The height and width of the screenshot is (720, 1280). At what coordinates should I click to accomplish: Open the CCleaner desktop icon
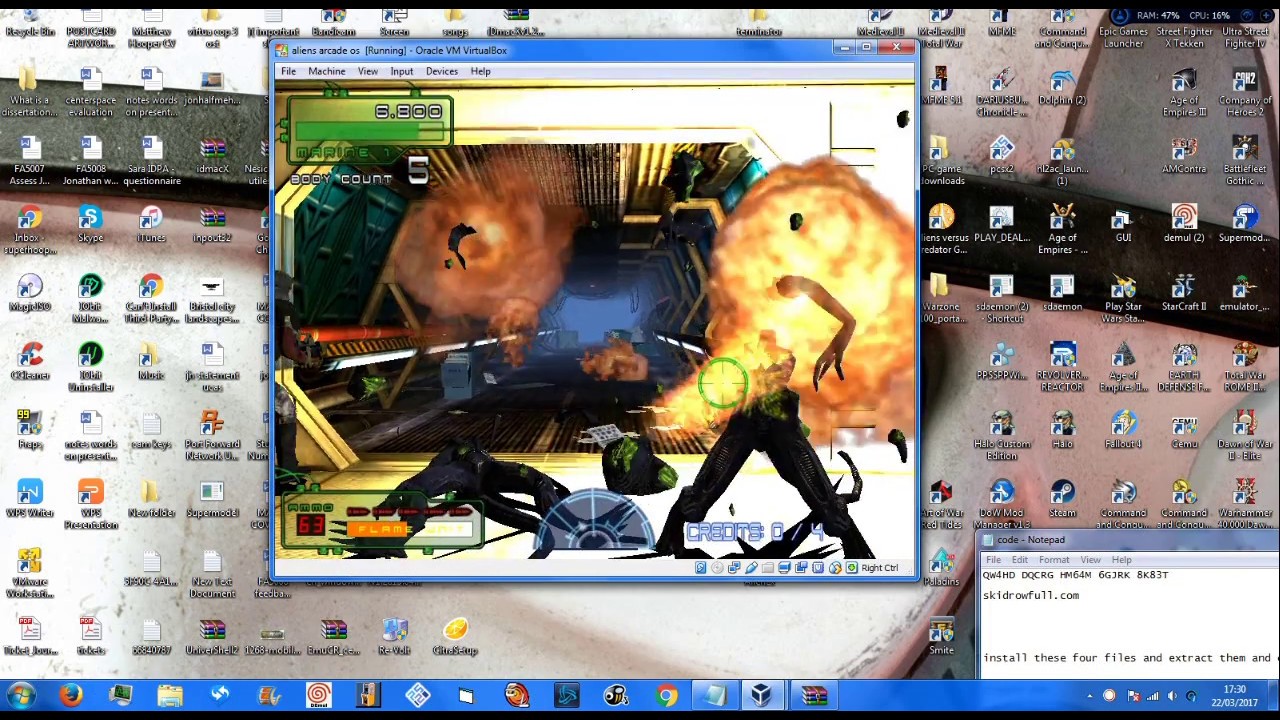(30, 361)
